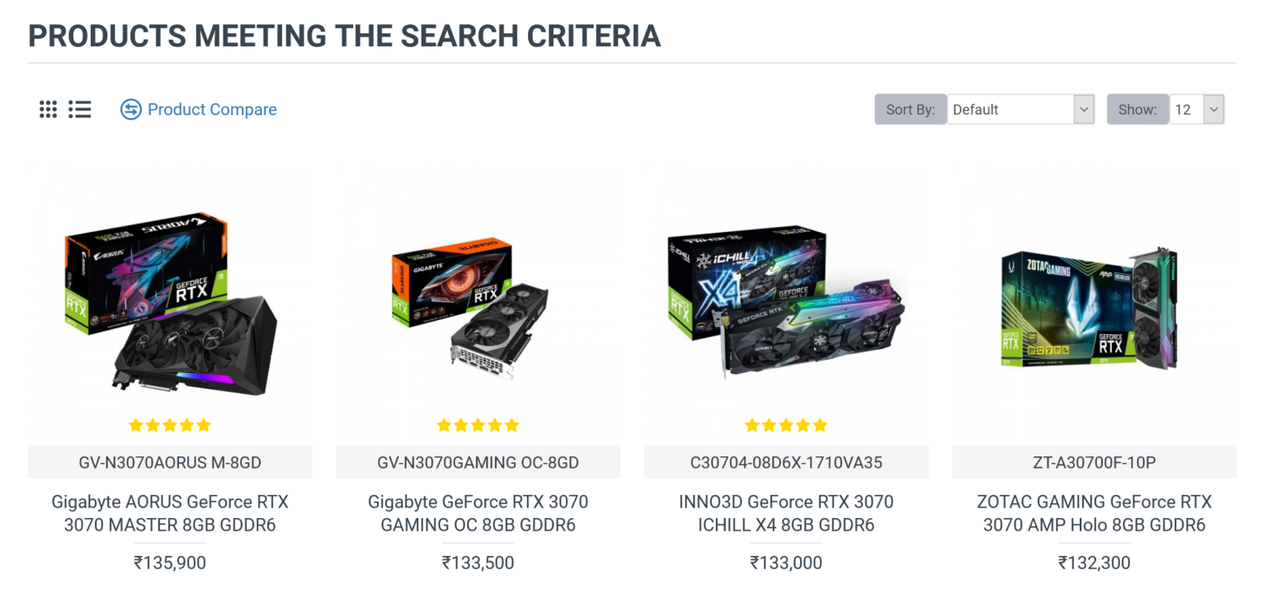Click star rating of Gigabyte AORUS MASTER
The height and width of the screenshot is (600, 1267).
click(170, 425)
